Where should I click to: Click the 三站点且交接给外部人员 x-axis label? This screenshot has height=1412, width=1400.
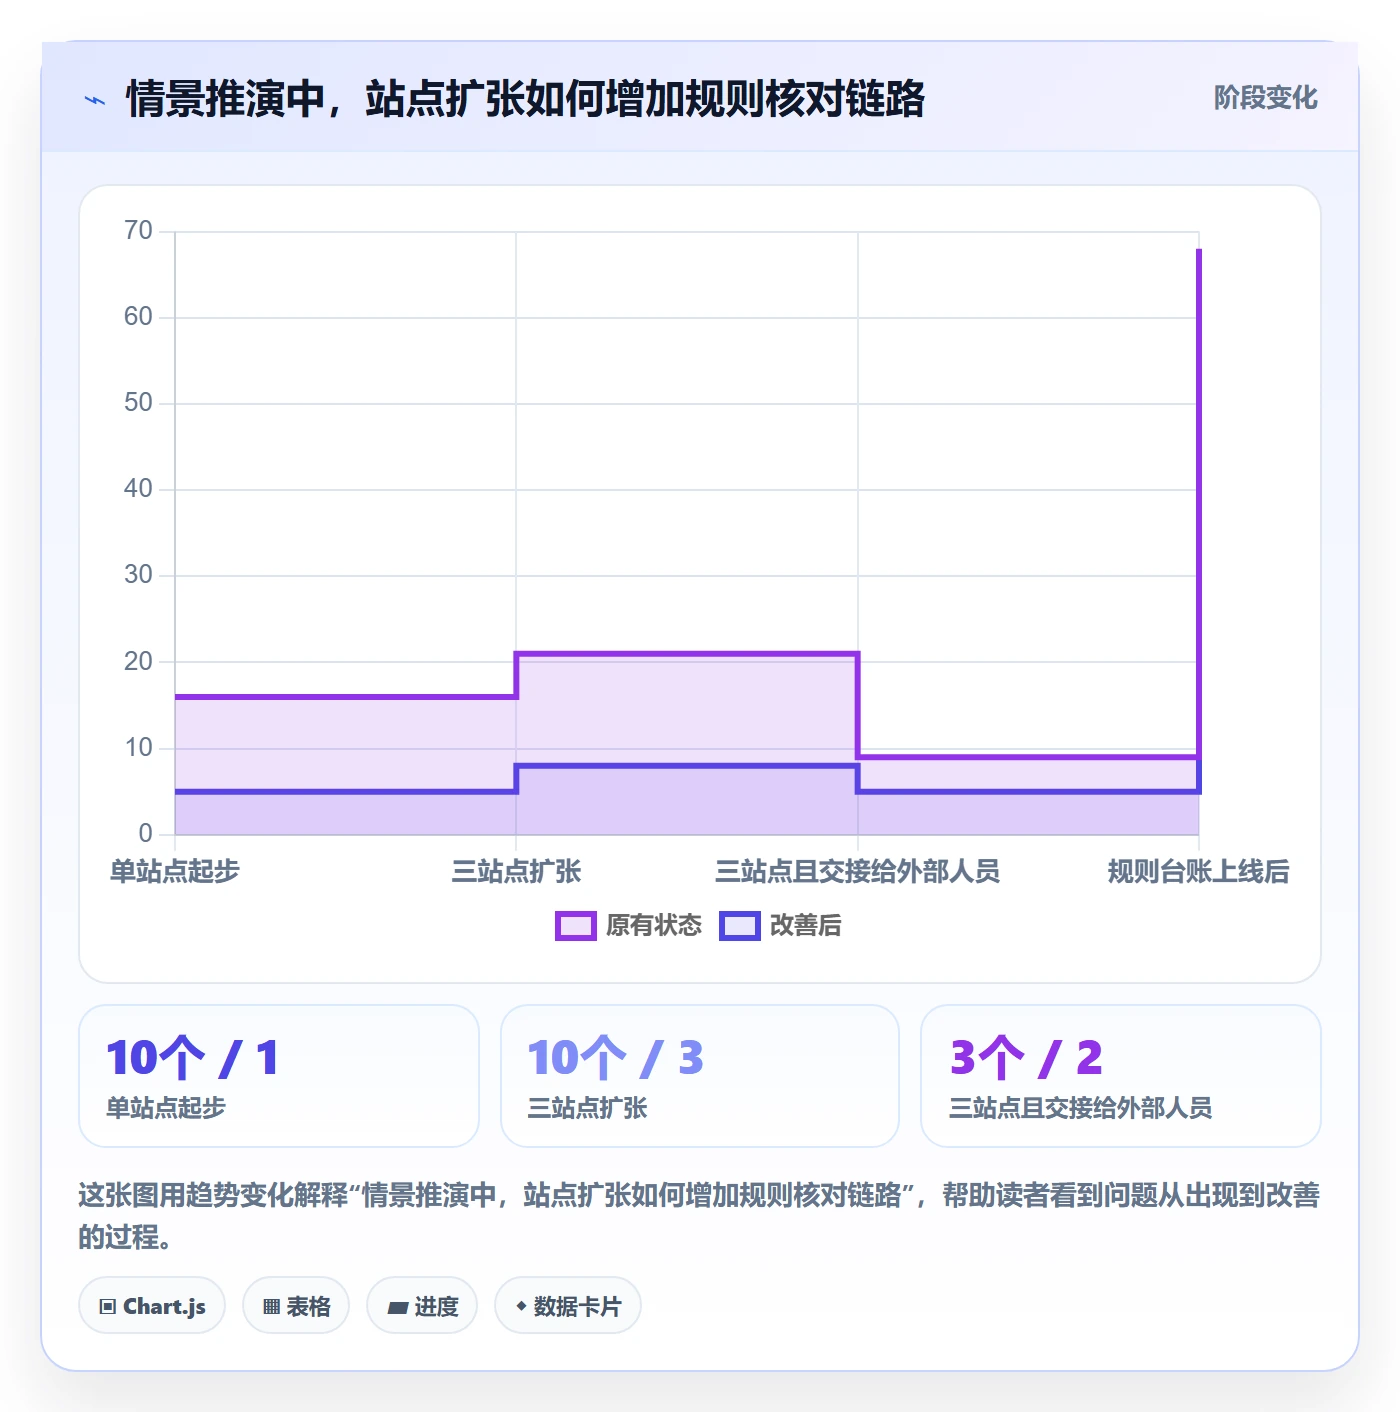pyautogui.click(x=858, y=871)
